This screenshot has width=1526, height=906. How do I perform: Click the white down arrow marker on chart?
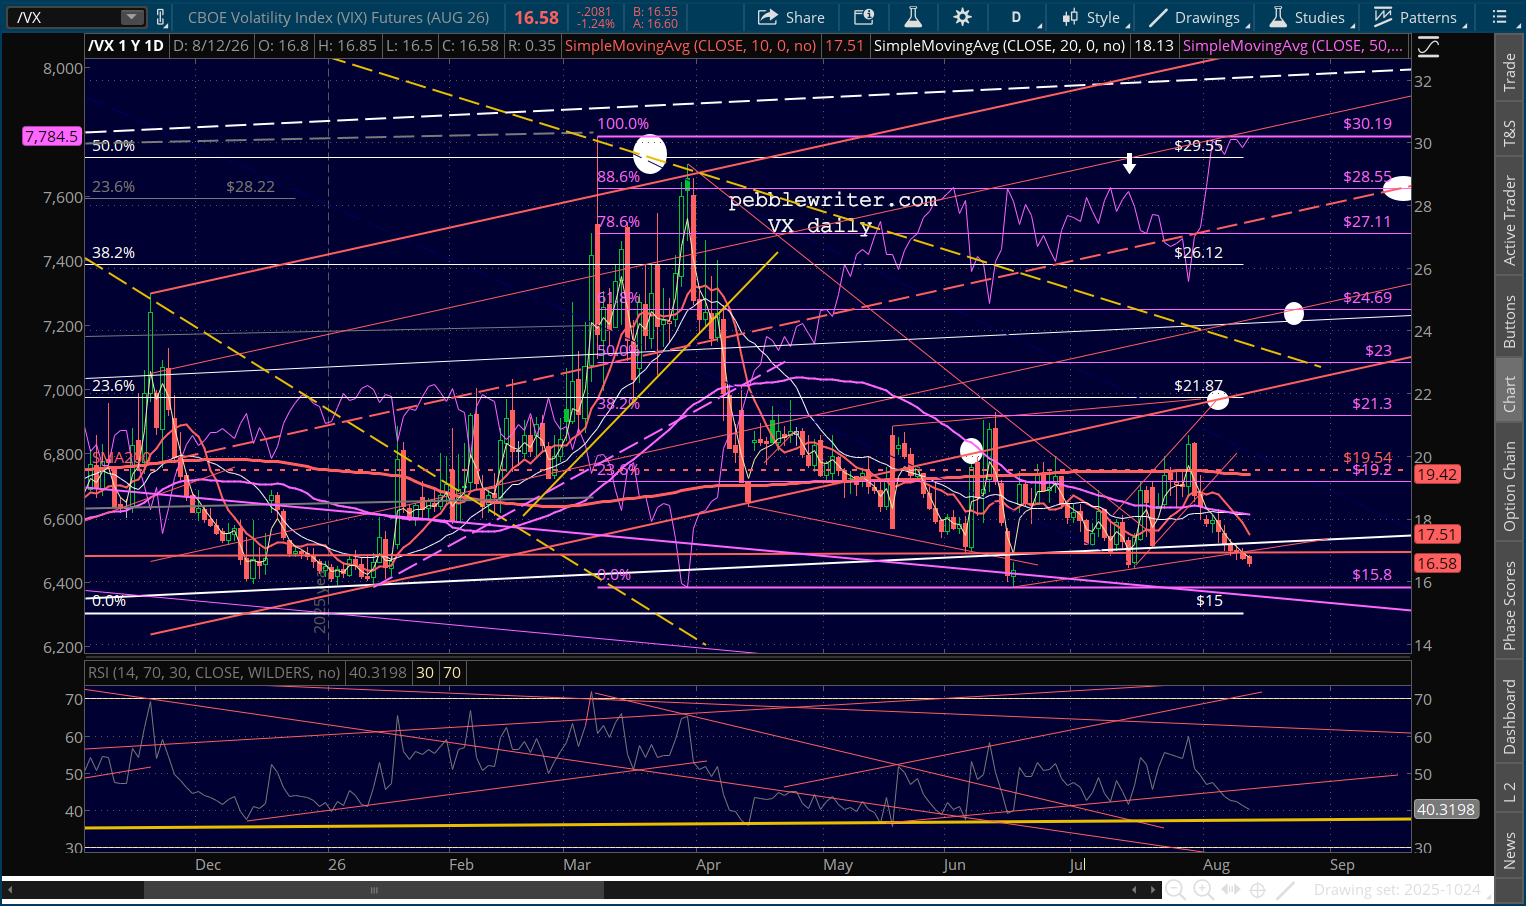1129,163
